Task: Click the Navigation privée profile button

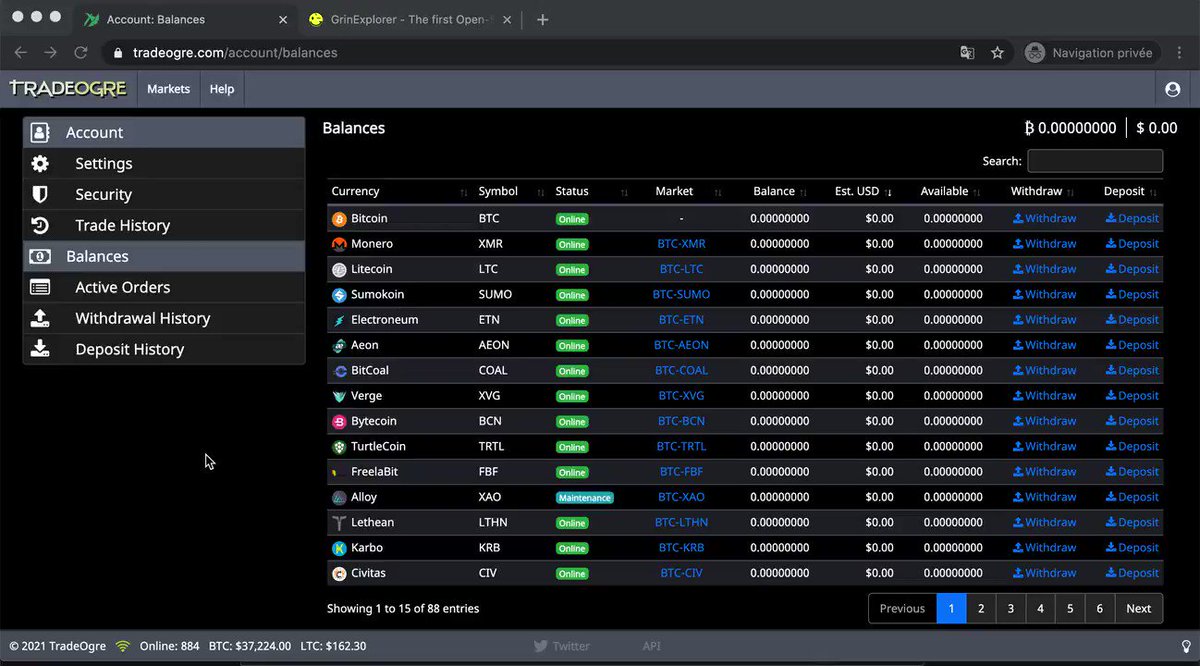Action: coord(1091,53)
